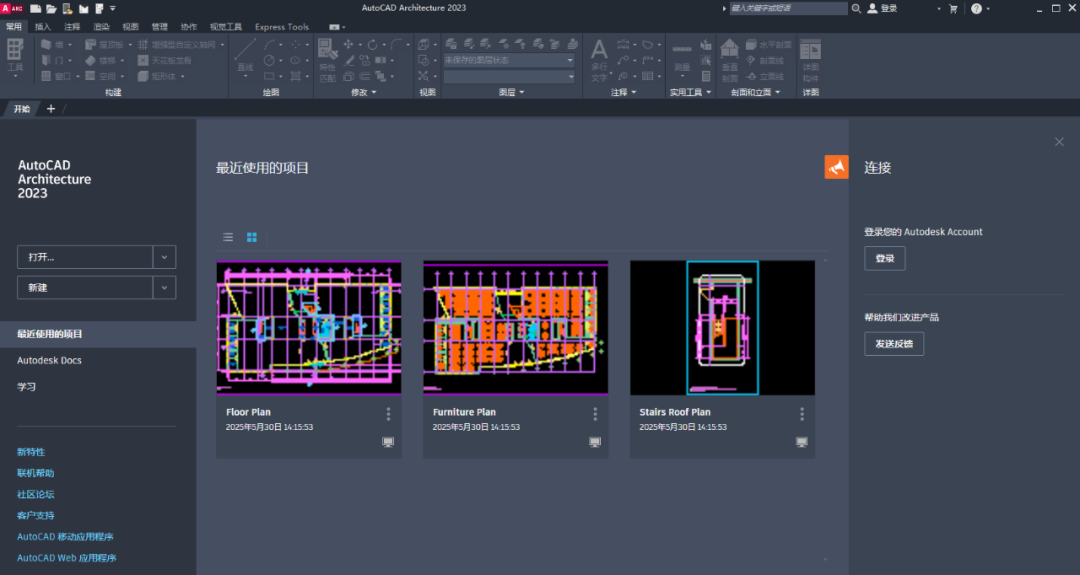Click the new tab plus icon

tap(51, 109)
